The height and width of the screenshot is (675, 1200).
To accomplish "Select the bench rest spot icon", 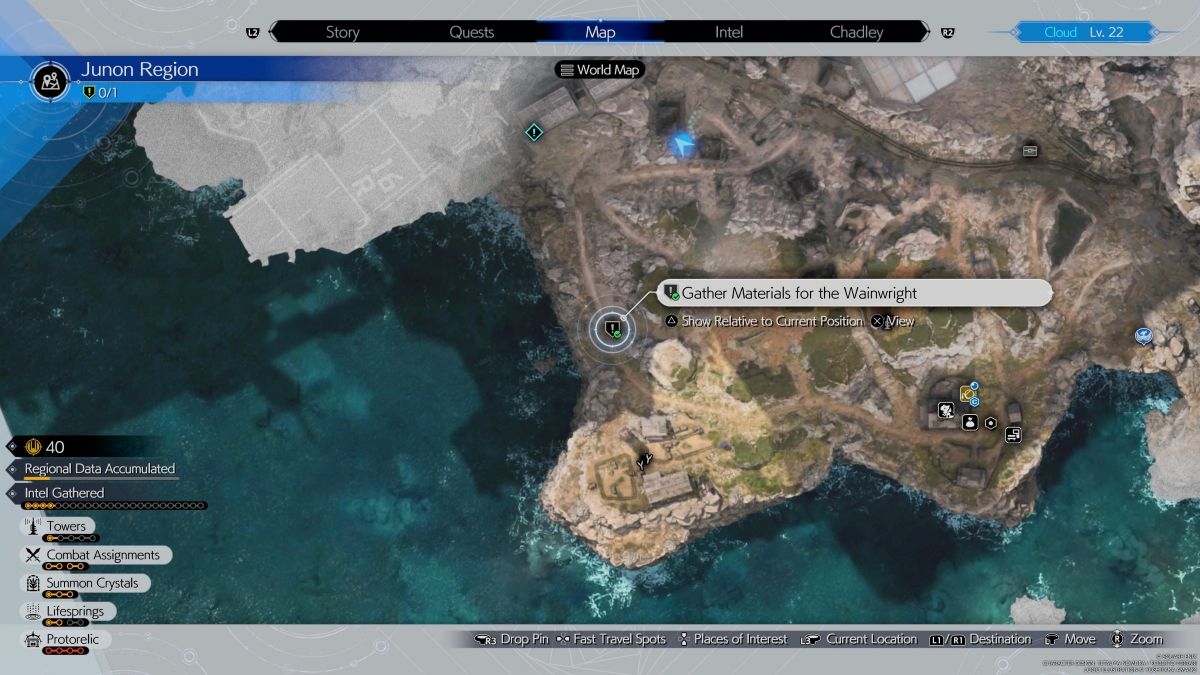I will [1013, 435].
